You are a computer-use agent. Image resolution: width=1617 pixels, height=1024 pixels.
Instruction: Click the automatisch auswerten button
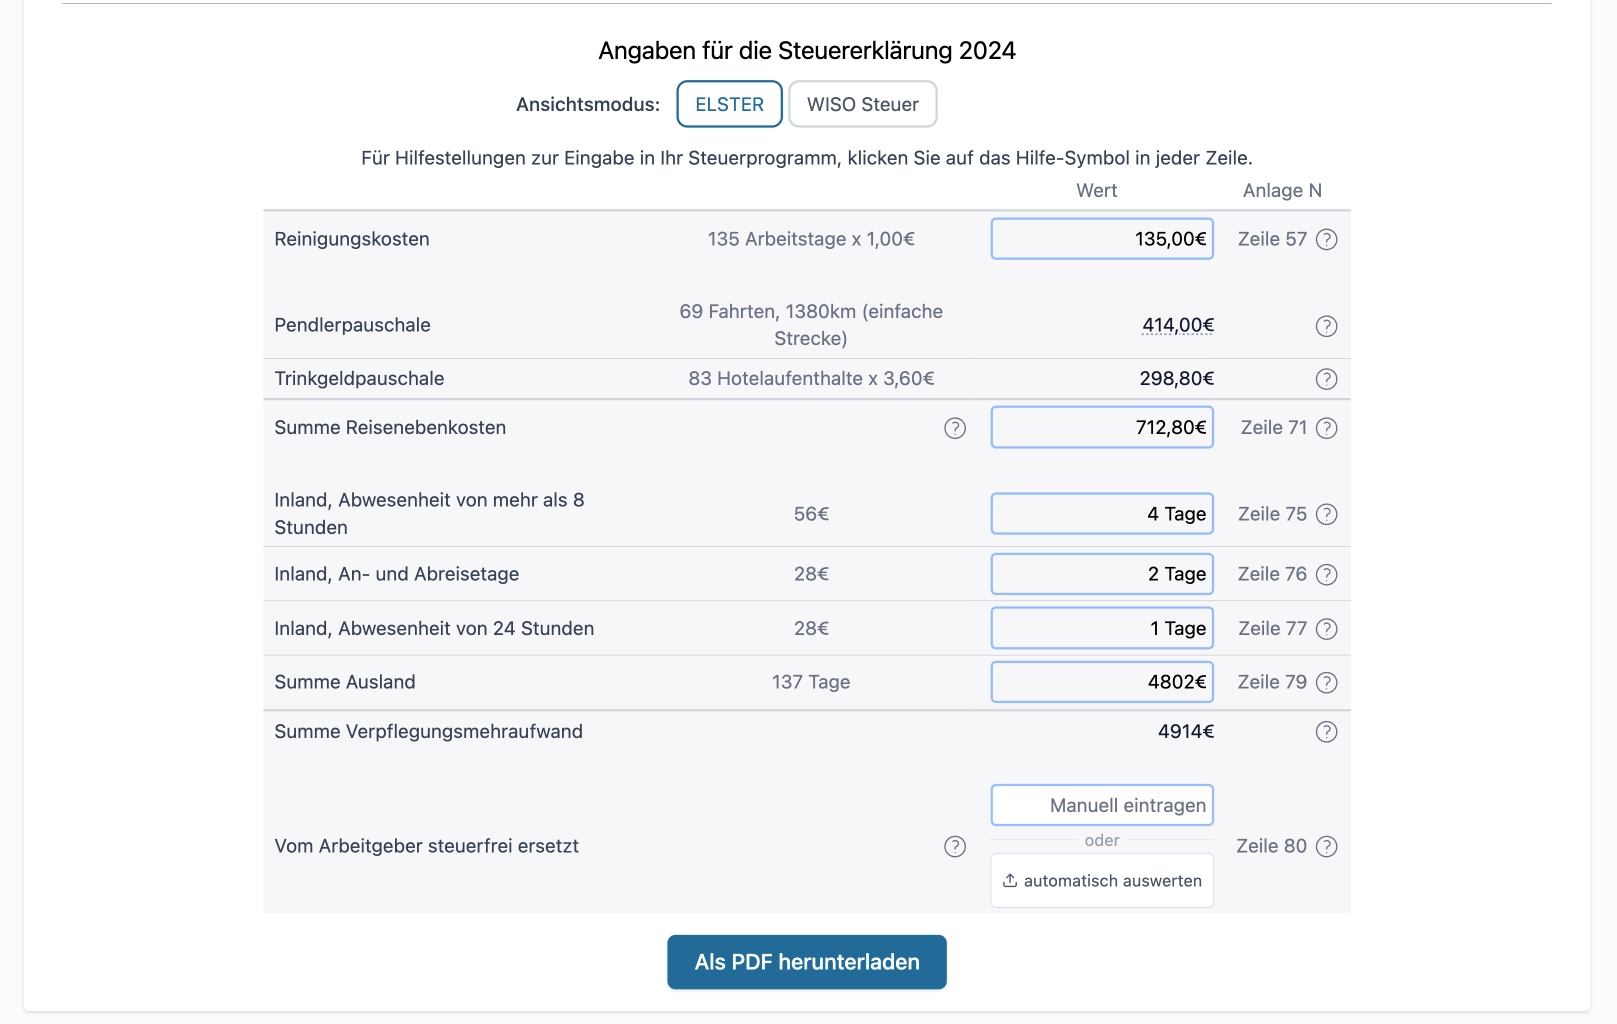pos(1101,880)
